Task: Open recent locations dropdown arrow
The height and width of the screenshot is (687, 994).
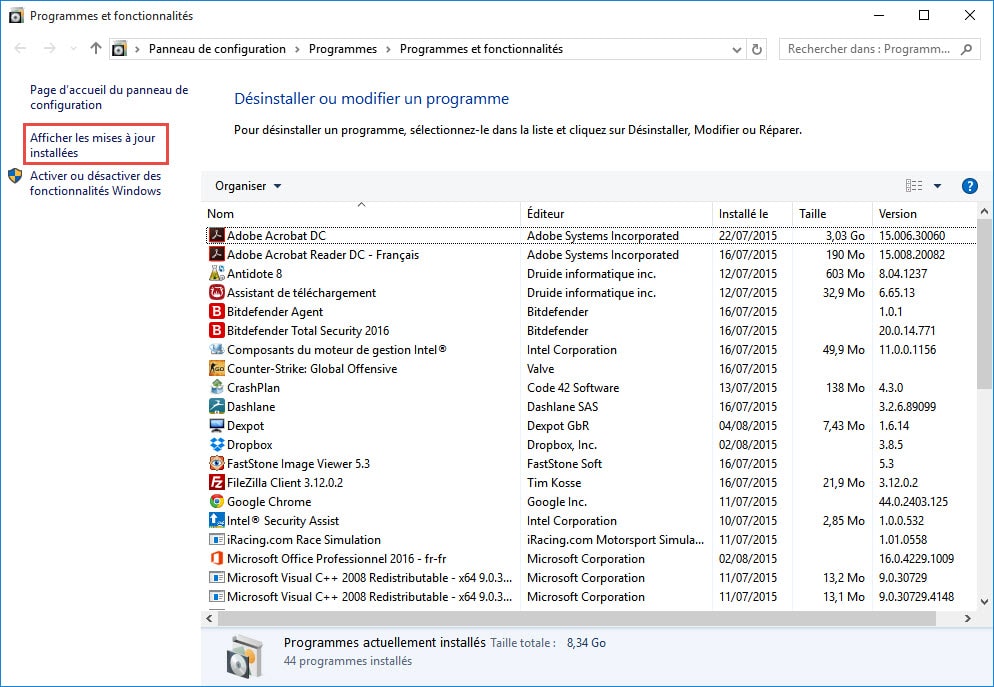Action: pos(73,49)
